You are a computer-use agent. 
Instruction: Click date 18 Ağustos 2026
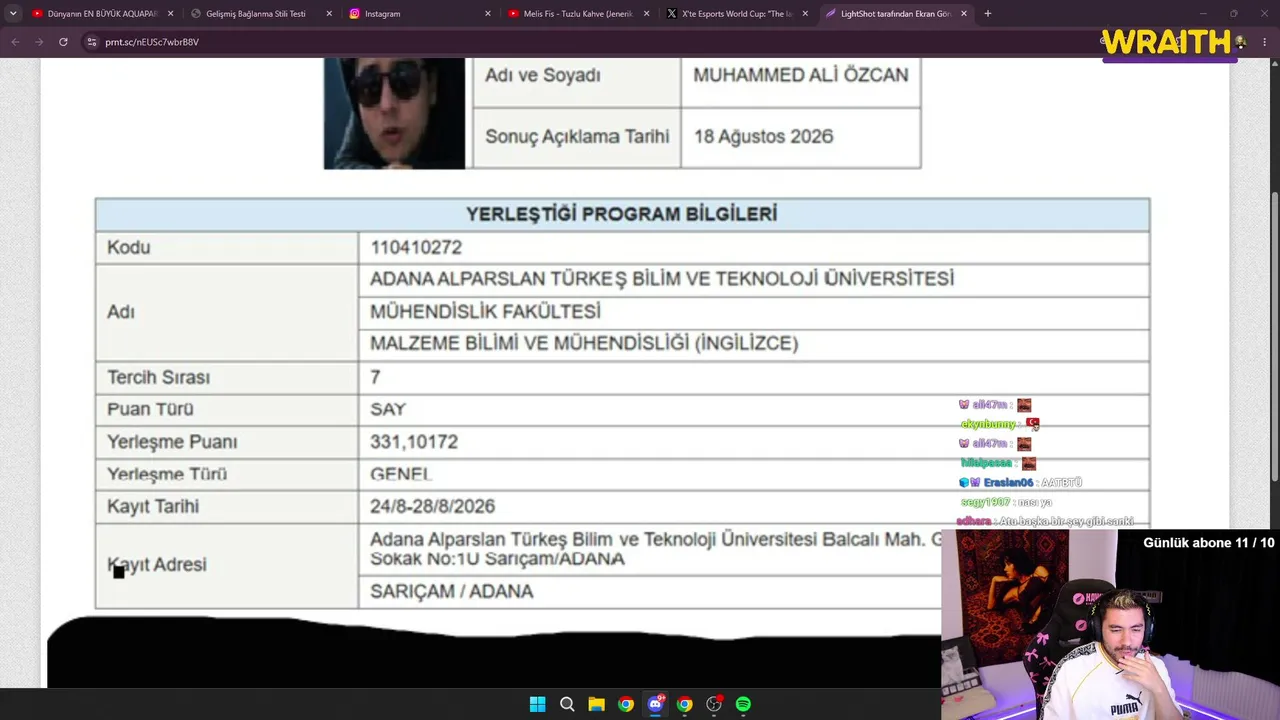tap(763, 136)
